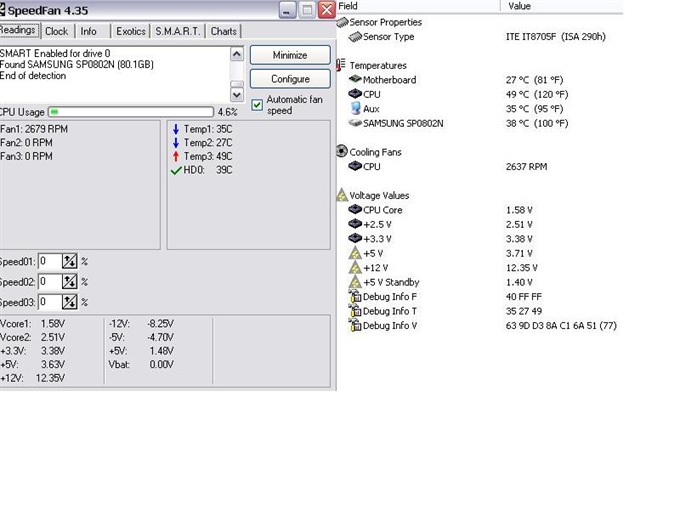
Task: Adjust the Speed02 spinner arrows
Action: [x=70, y=282]
